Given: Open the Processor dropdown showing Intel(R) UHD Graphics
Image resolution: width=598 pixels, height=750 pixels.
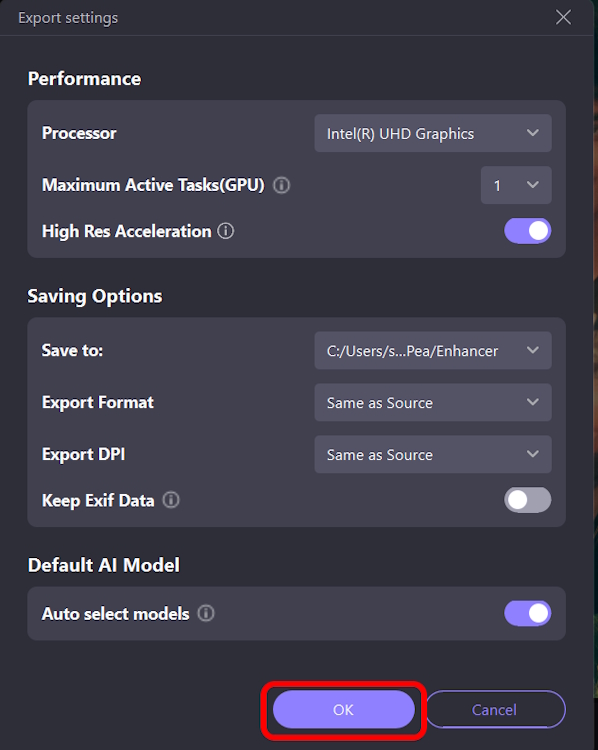Looking at the screenshot, I should (x=433, y=133).
